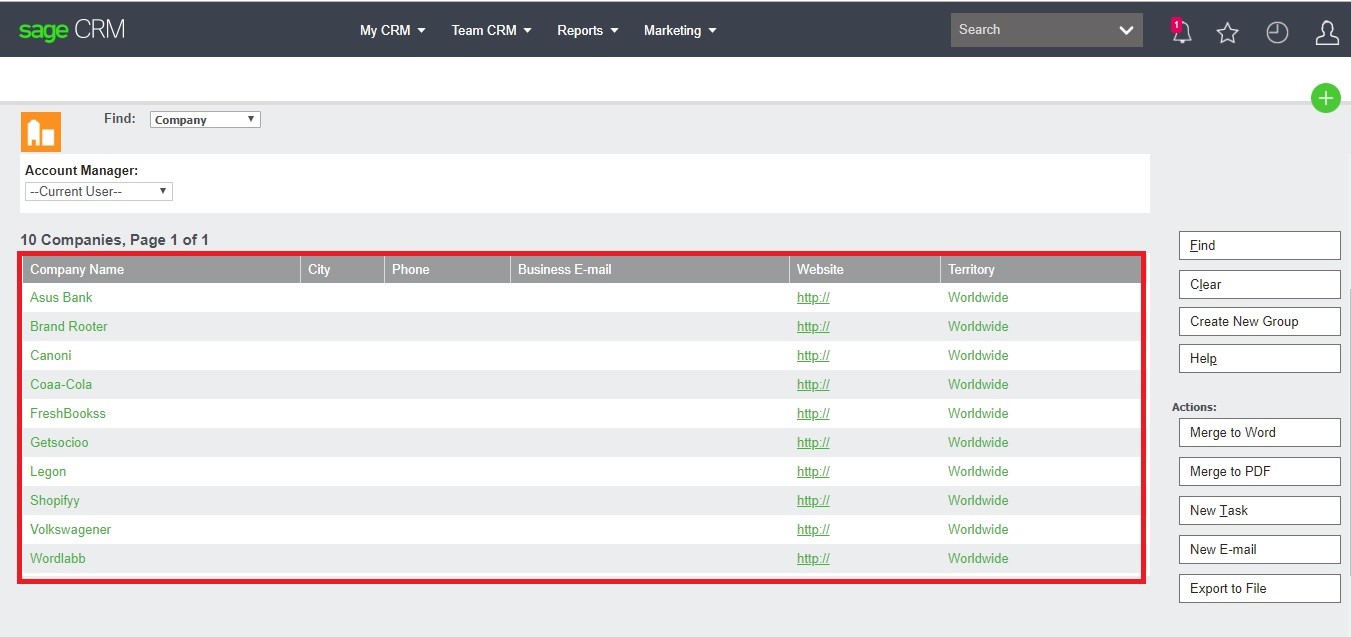Image resolution: width=1351 pixels, height=637 pixels.
Task: Click the Sage CRM logo
Action: 72,30
